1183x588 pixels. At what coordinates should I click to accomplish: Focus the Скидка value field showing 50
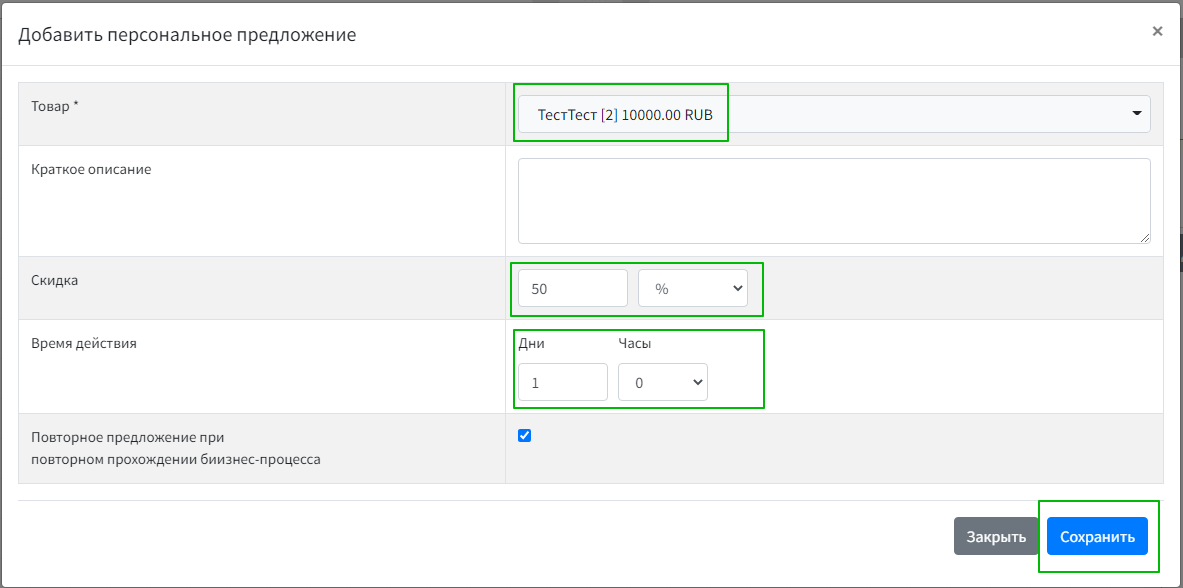pyautogui.click(x=572, y=288)
